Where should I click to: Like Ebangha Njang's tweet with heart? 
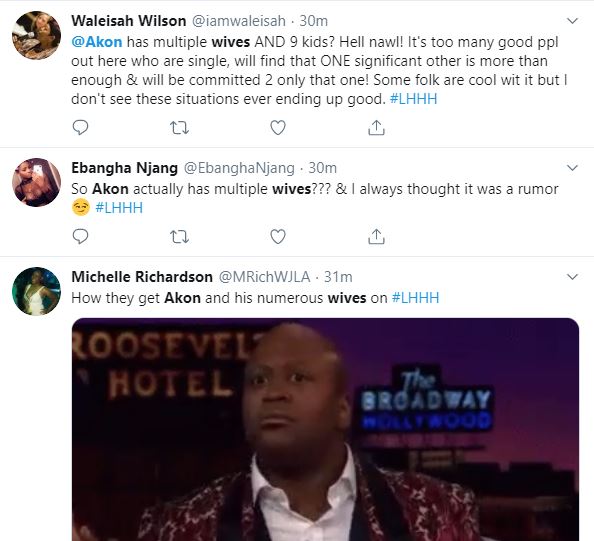click(x=278, y=236)
